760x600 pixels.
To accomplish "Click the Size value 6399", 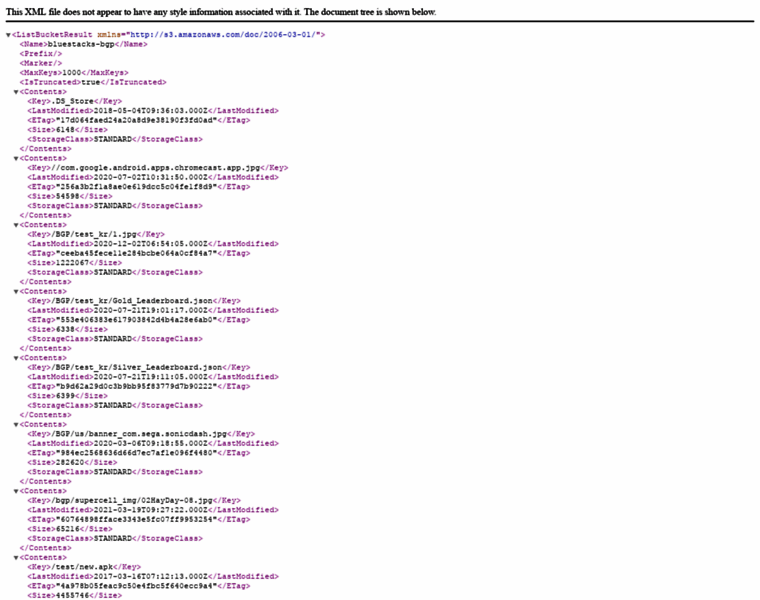I will pos(65,395).
